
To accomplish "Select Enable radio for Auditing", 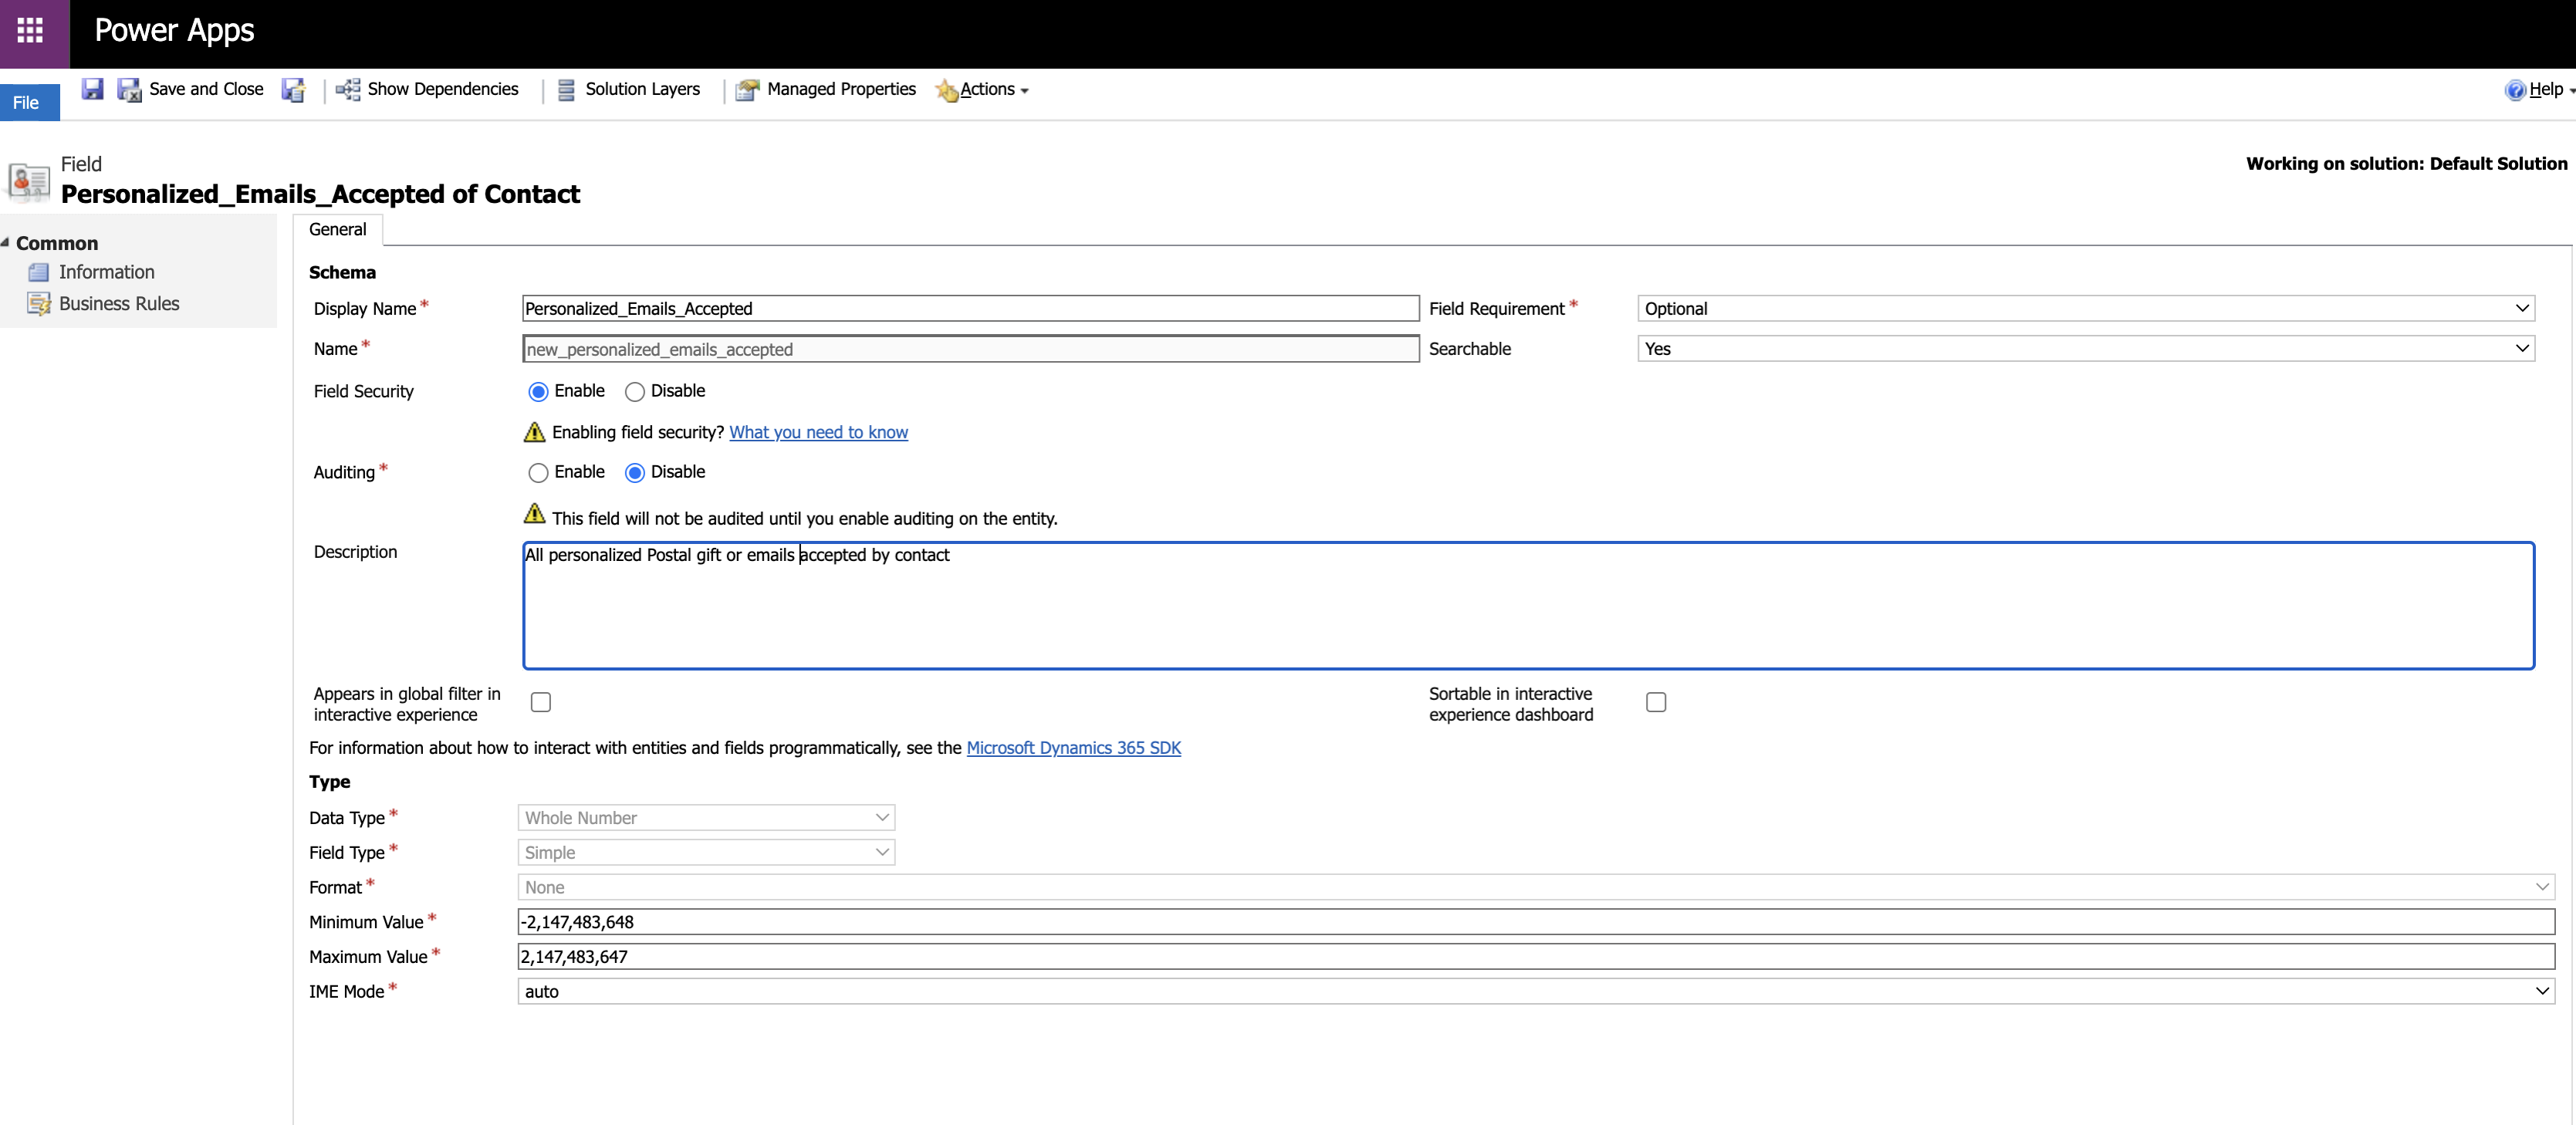I will coord(538,473).
